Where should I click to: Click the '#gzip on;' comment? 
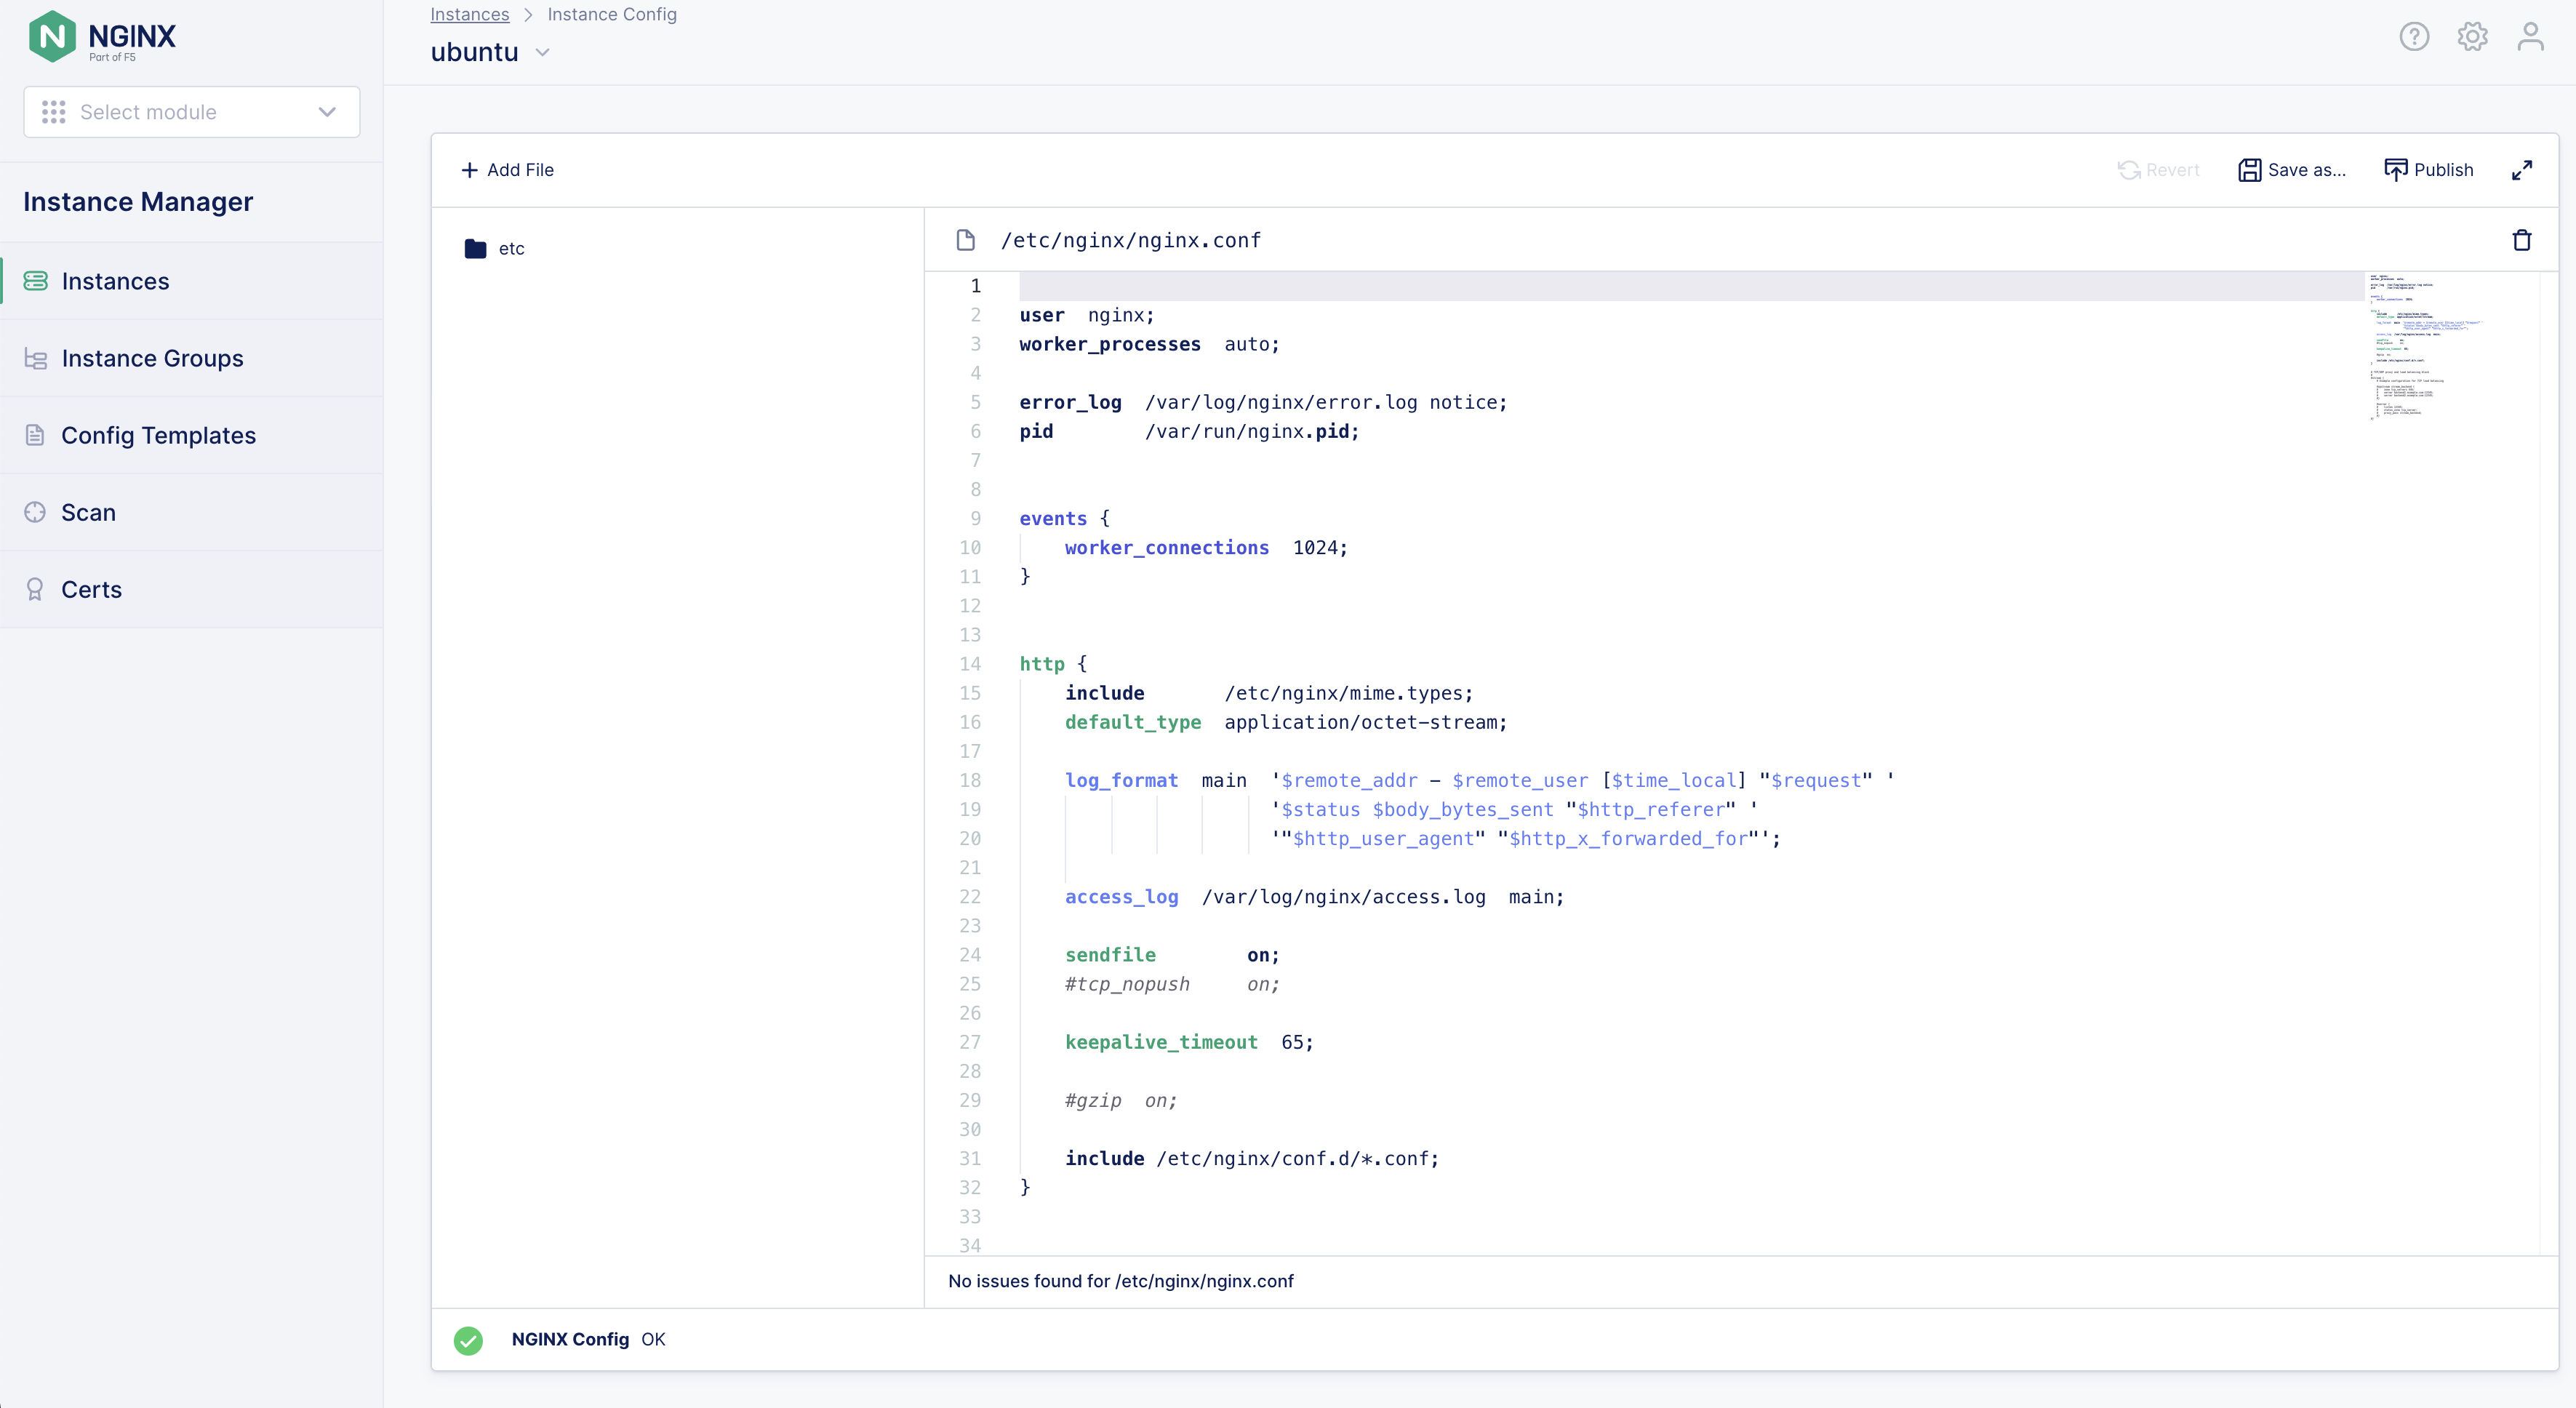[1121, 1100]
